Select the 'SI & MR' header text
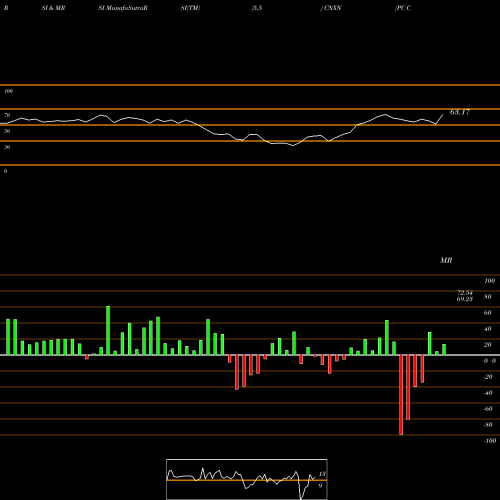The height and width of the screenshot is (500, 500). point(53,8)
